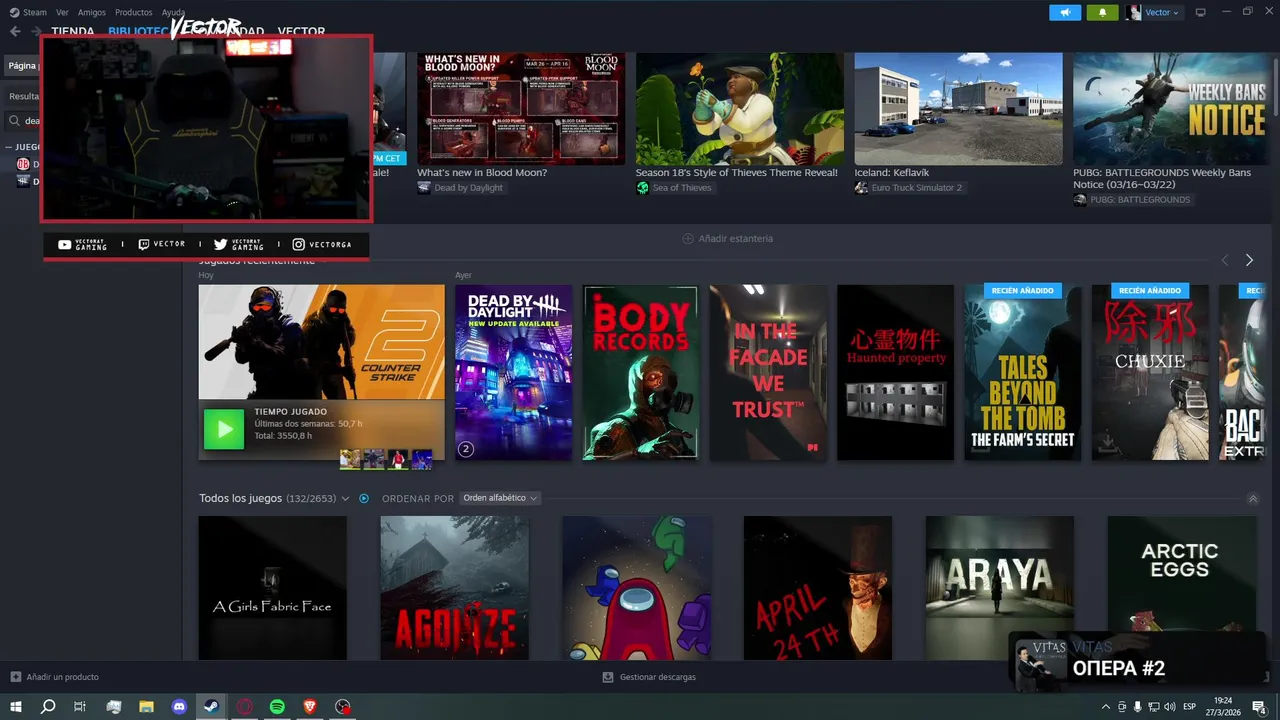Viewport: 1280px width, 720px height.
Task: Click the taskbar volume speaker icon
Action: (1170, 707)
